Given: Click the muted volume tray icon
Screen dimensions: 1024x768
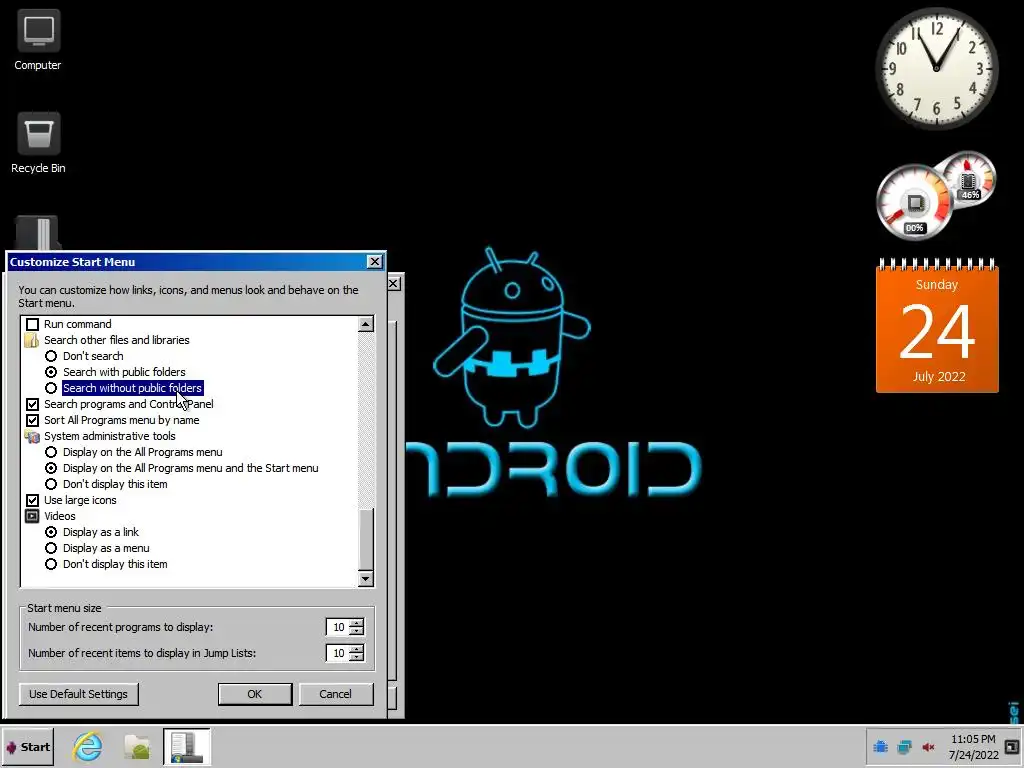Looking at the screenshot, I should click(x=928, y=746).
